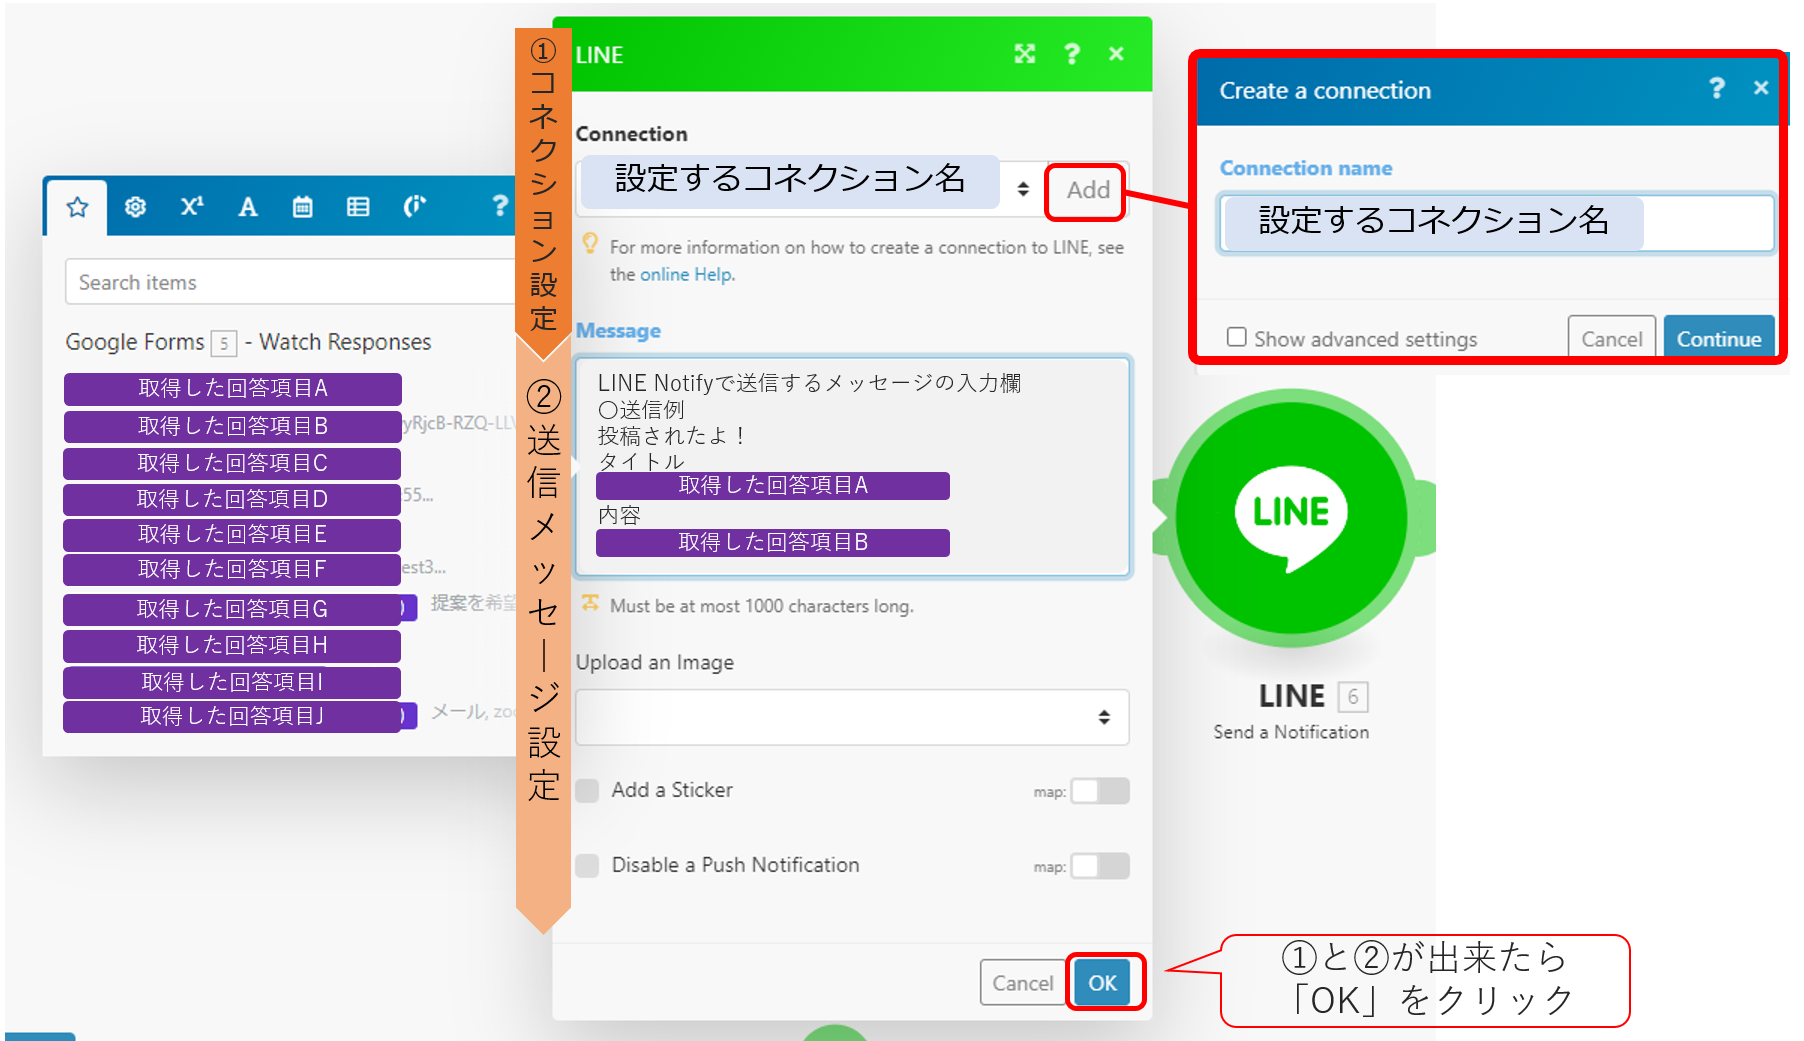Select the item 取得した回答項目I in Google Forms list
Image resolution: width=1804 pixels, height=1041 pixels.
(233, 682)
